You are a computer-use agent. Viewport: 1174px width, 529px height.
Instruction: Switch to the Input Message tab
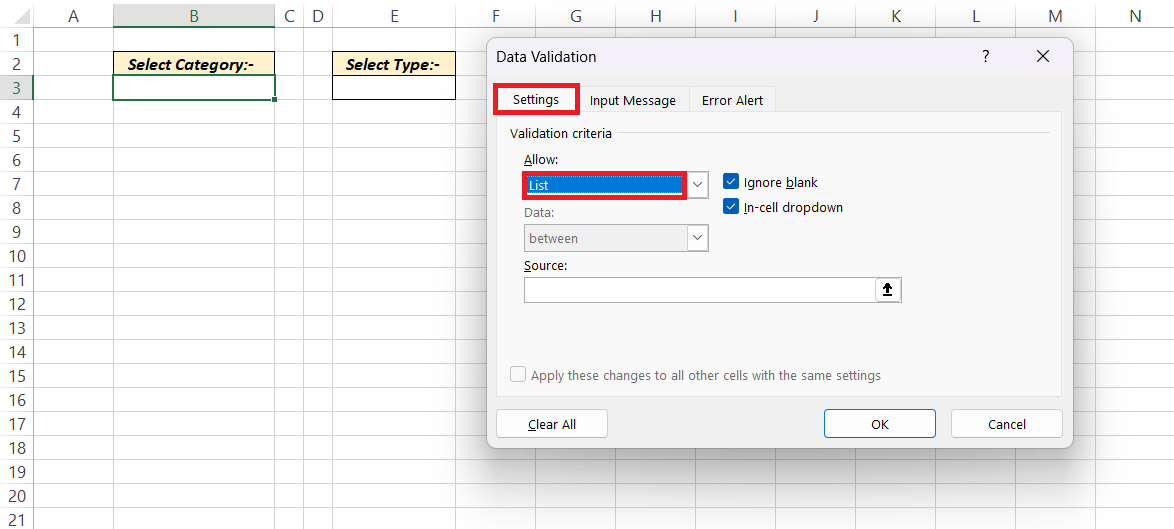click(x=633, y=100)
